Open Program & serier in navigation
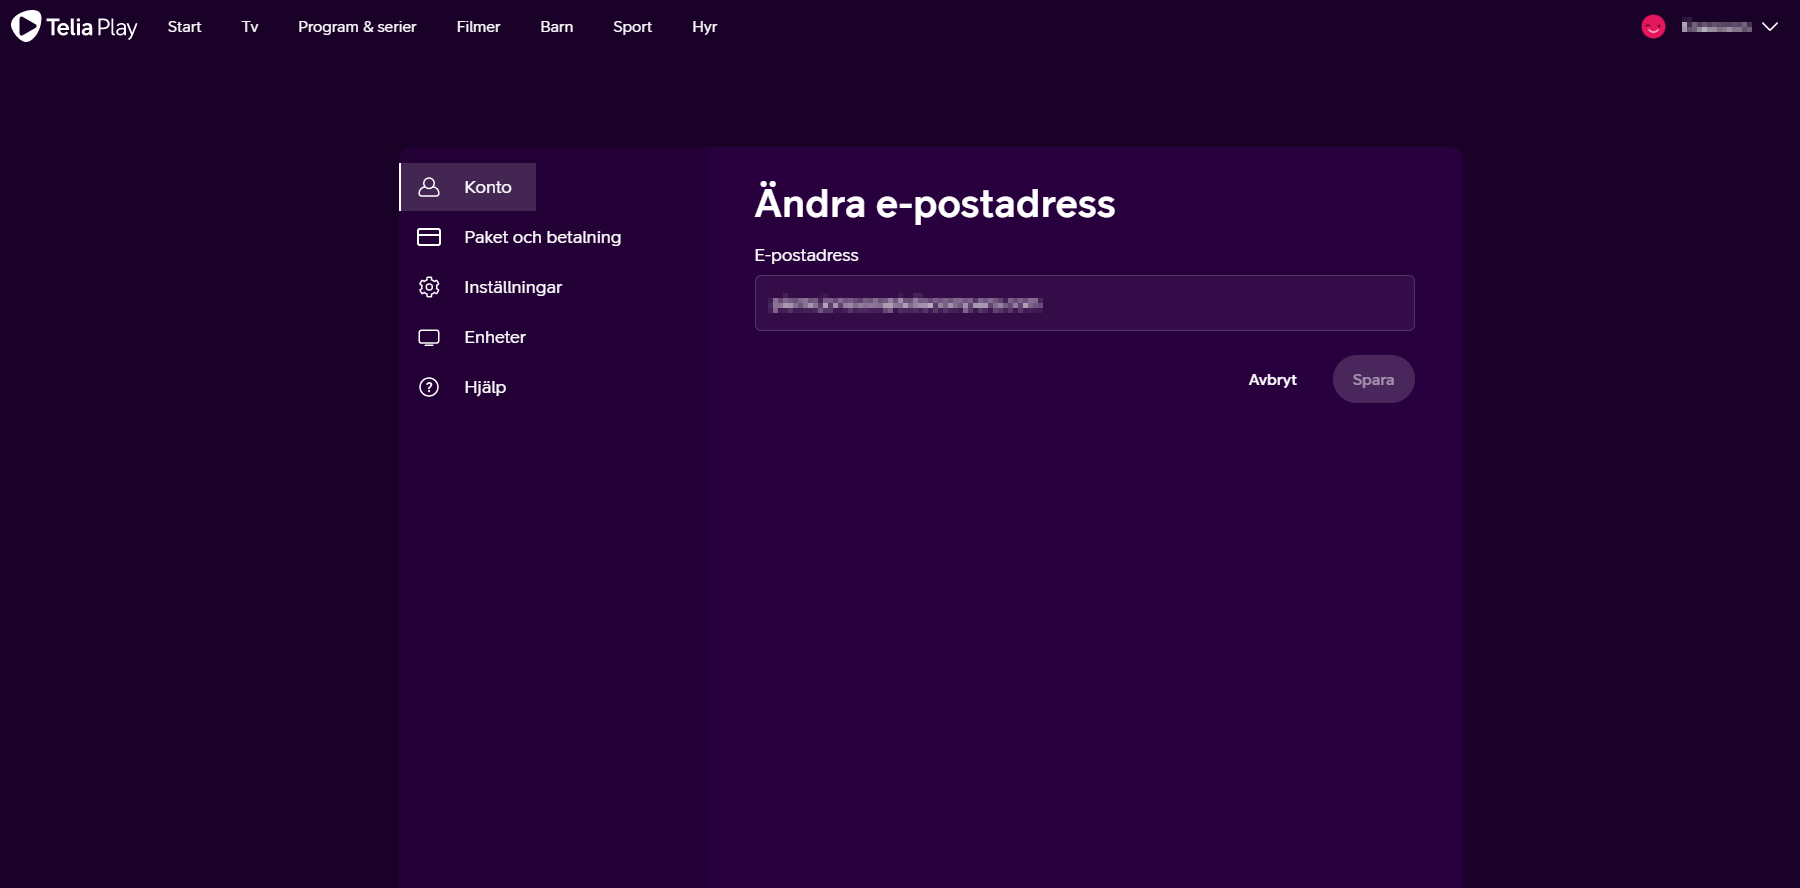1800x888 pixels. coord(357,27)
